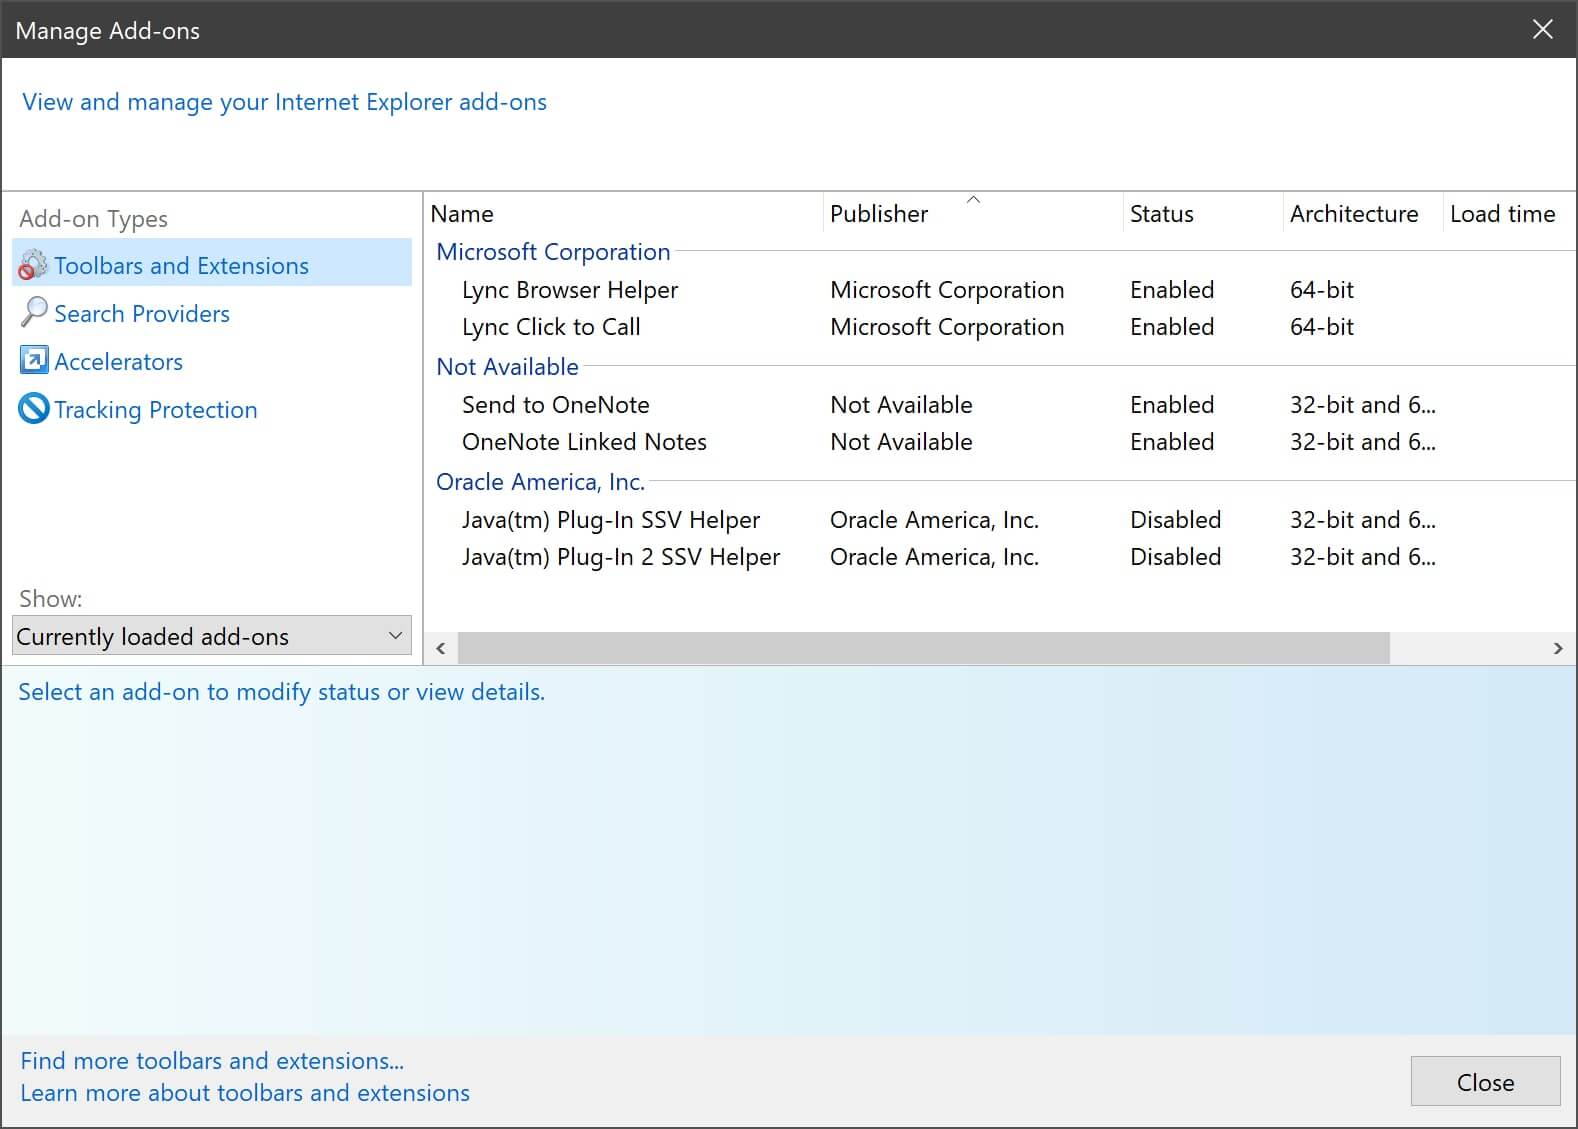
Task: Click the Toolbars and Extensions gear icon
Action: pyautogui.click(x=33, y=265)
